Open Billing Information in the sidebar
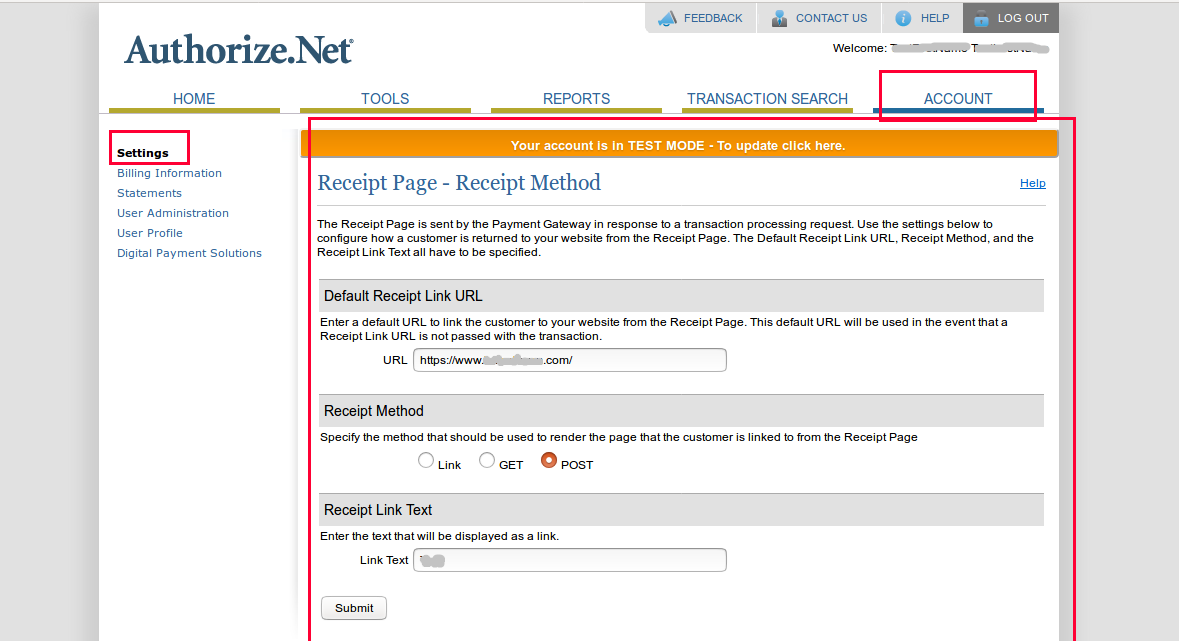The height and width of the screenshot is (641, 1179). tap(169, 173)
